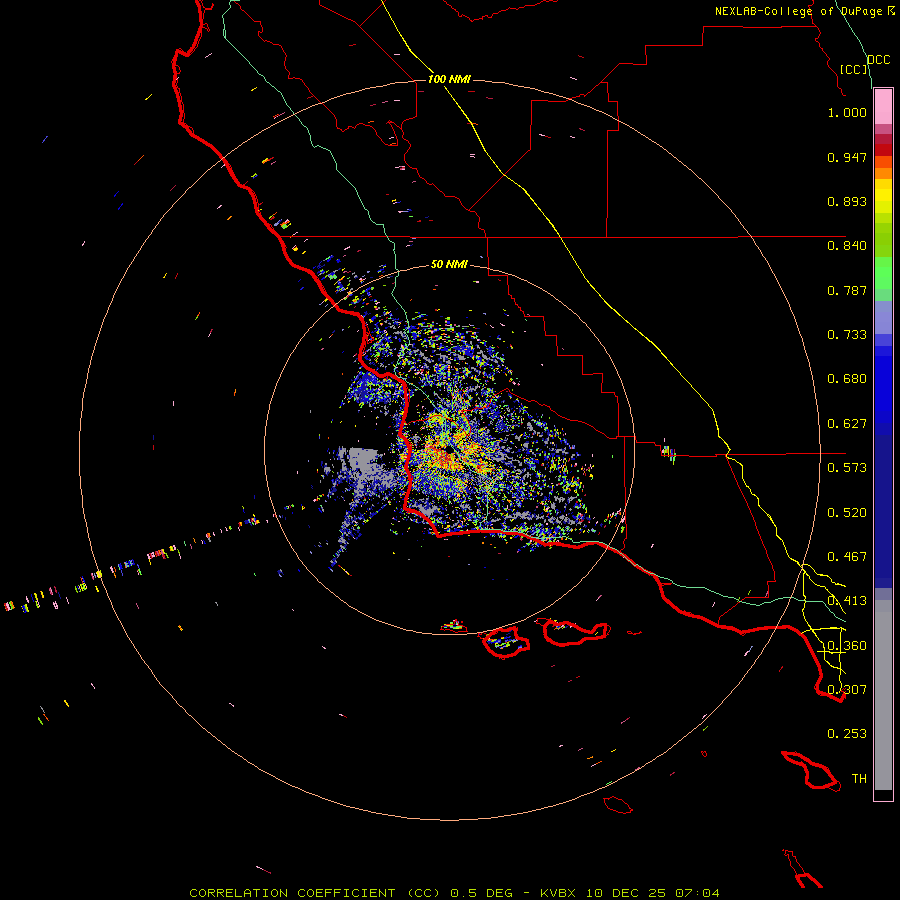
Task: Click the large island outline near the legend's TH label
Action: [x=810, y=770]
